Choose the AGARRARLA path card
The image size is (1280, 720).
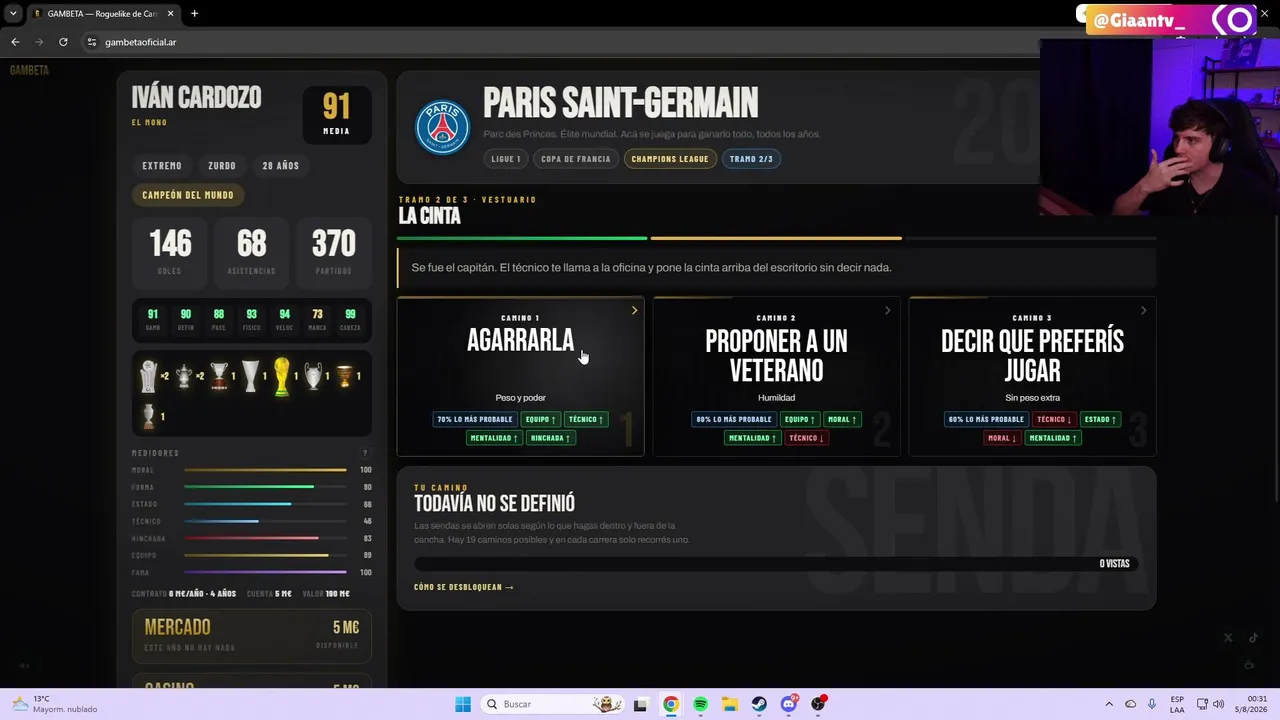(520, 376)
